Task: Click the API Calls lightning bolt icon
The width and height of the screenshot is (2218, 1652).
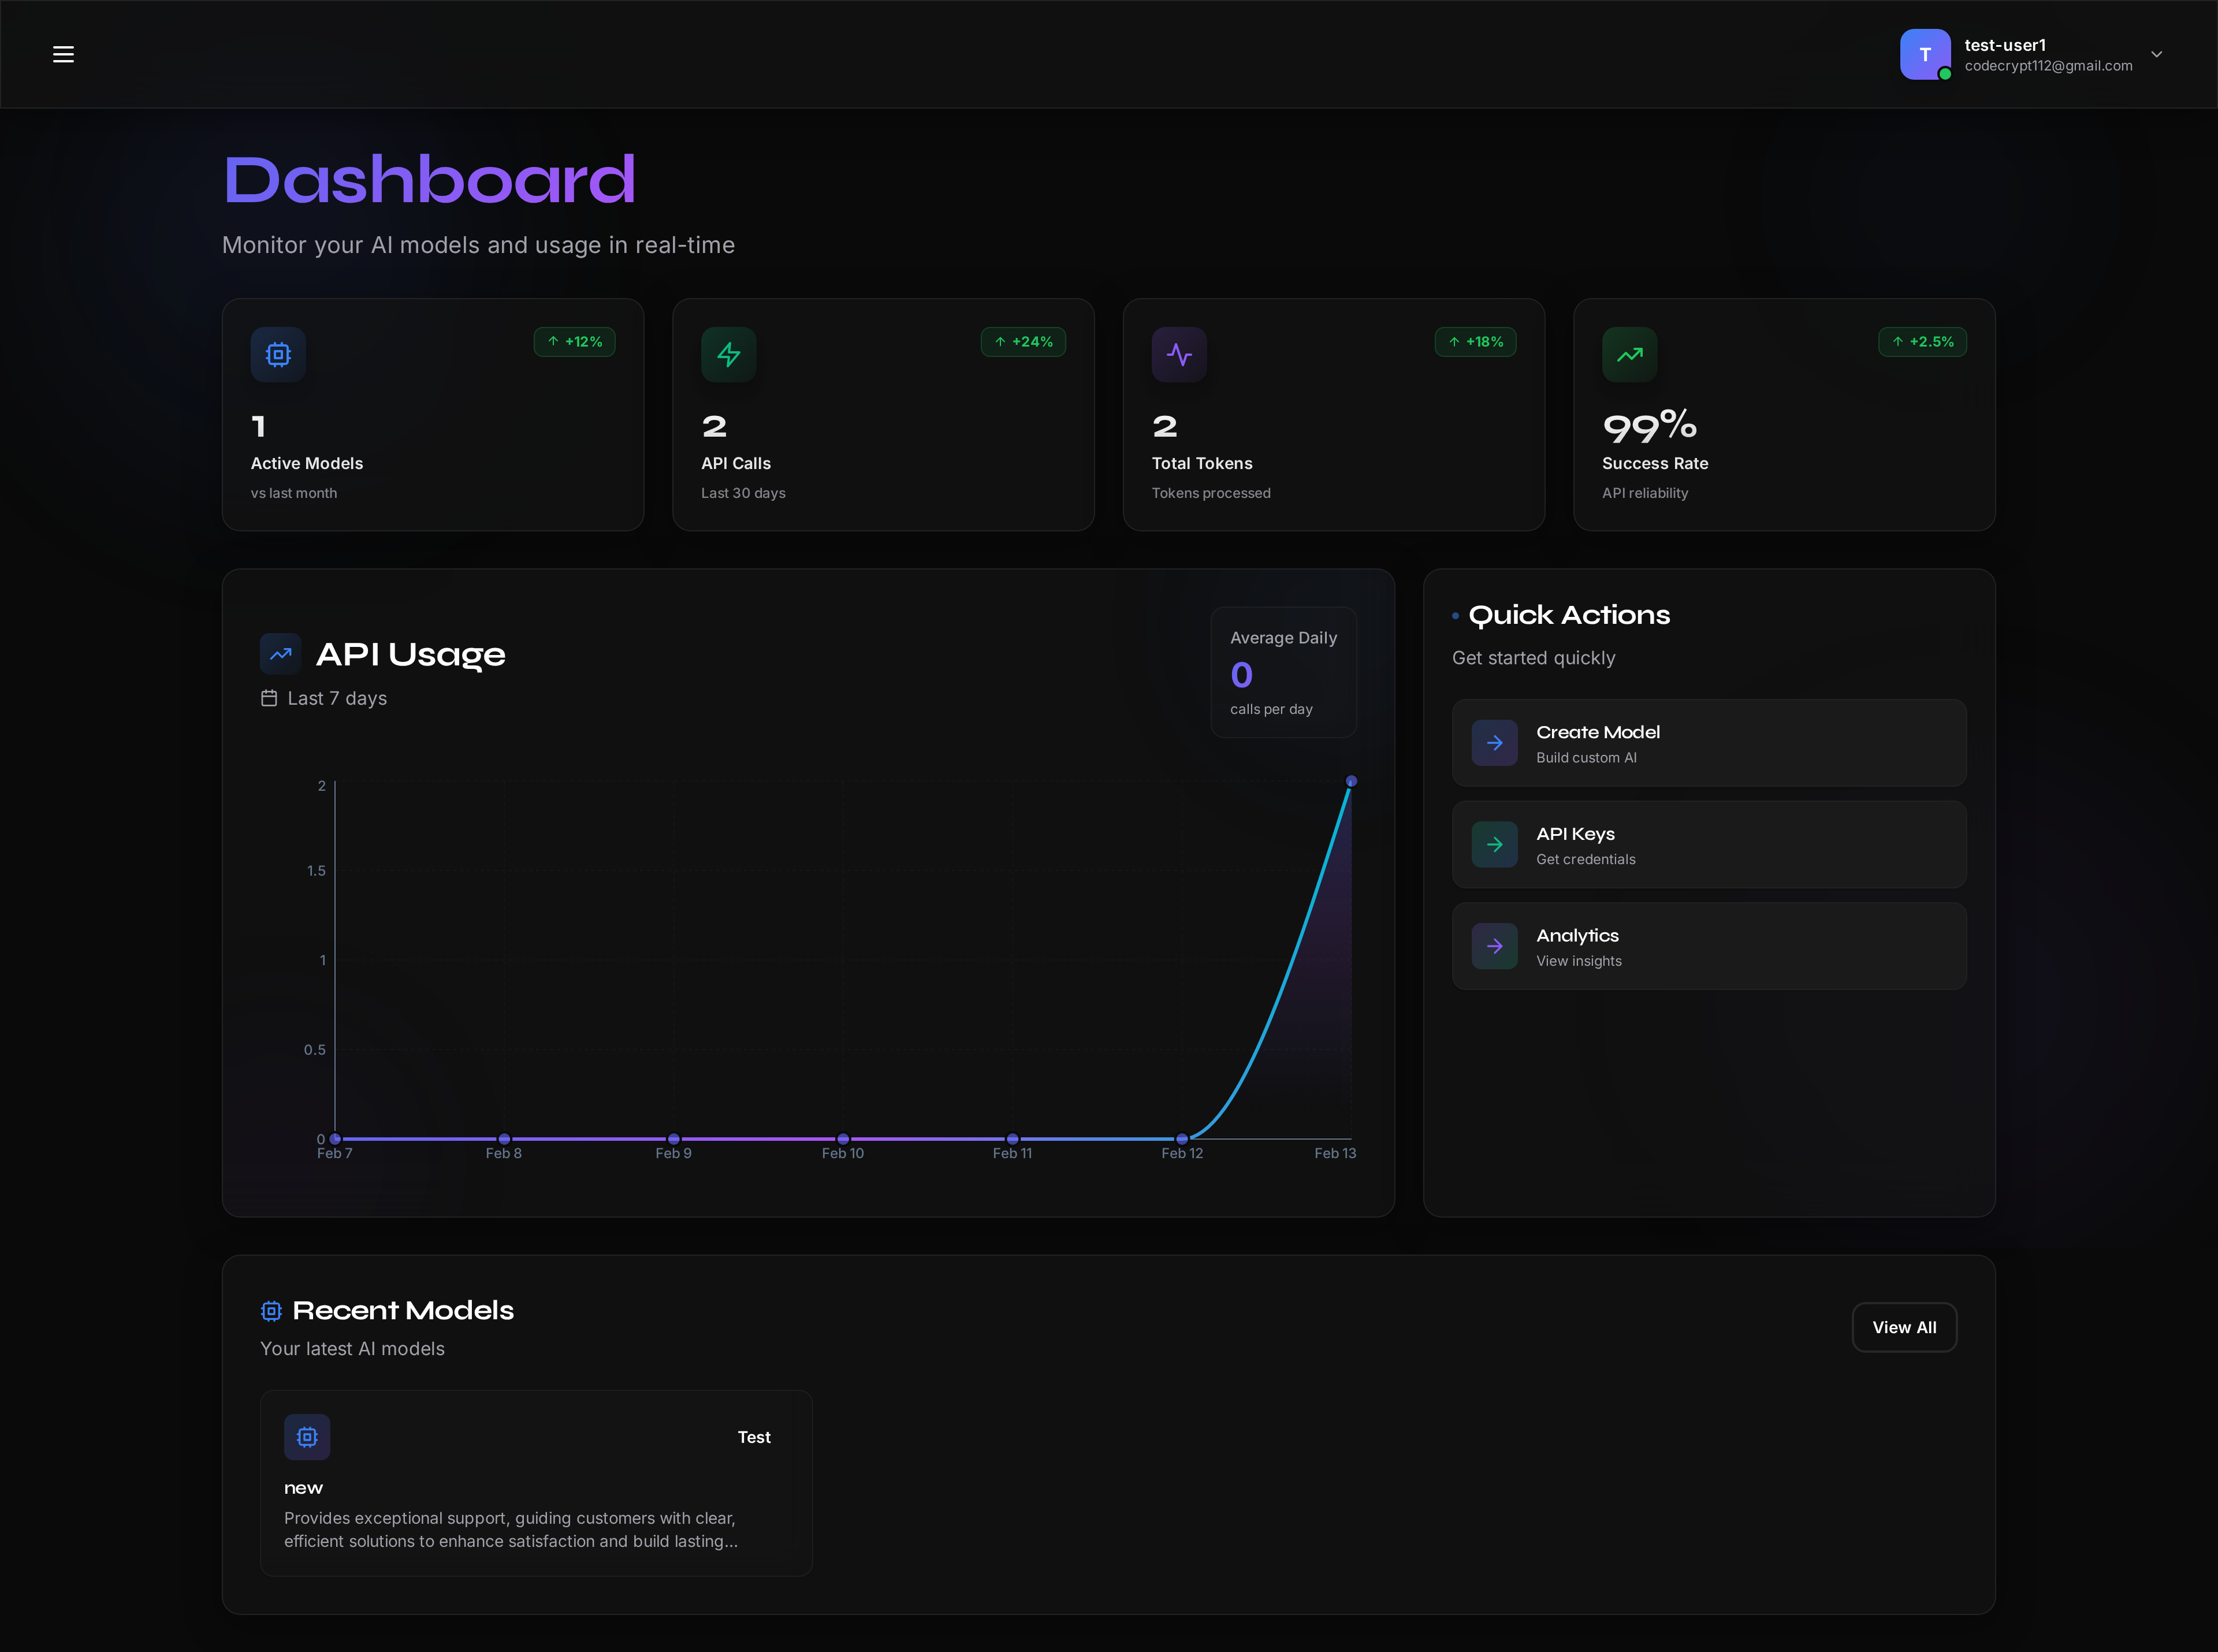Action: point(728,354)
